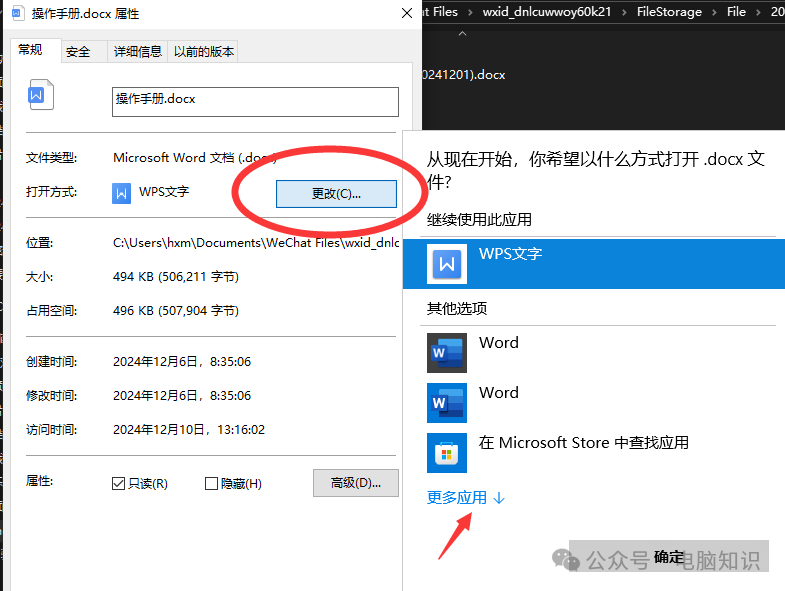Open the 详细信息 tab
This screenshot has width=785, height=591.
pos(138,52)
